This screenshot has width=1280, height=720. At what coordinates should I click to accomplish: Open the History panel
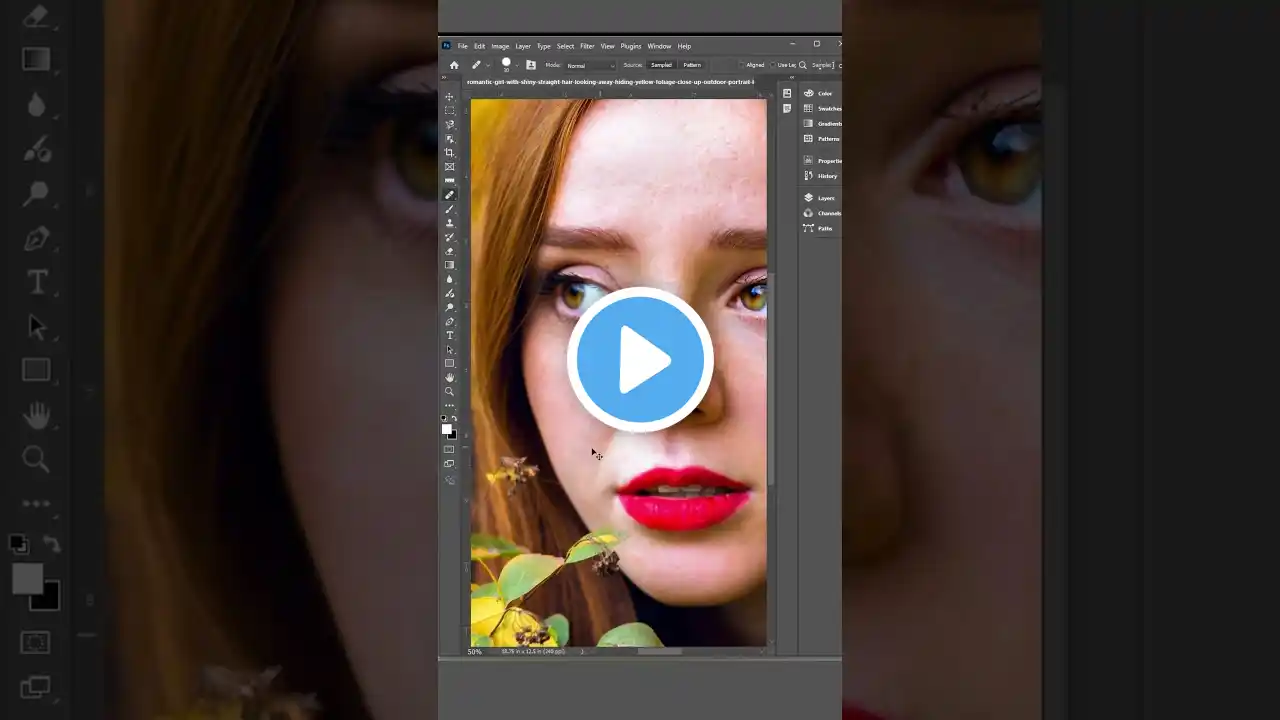pyautogui.click(x=826, y=176)
